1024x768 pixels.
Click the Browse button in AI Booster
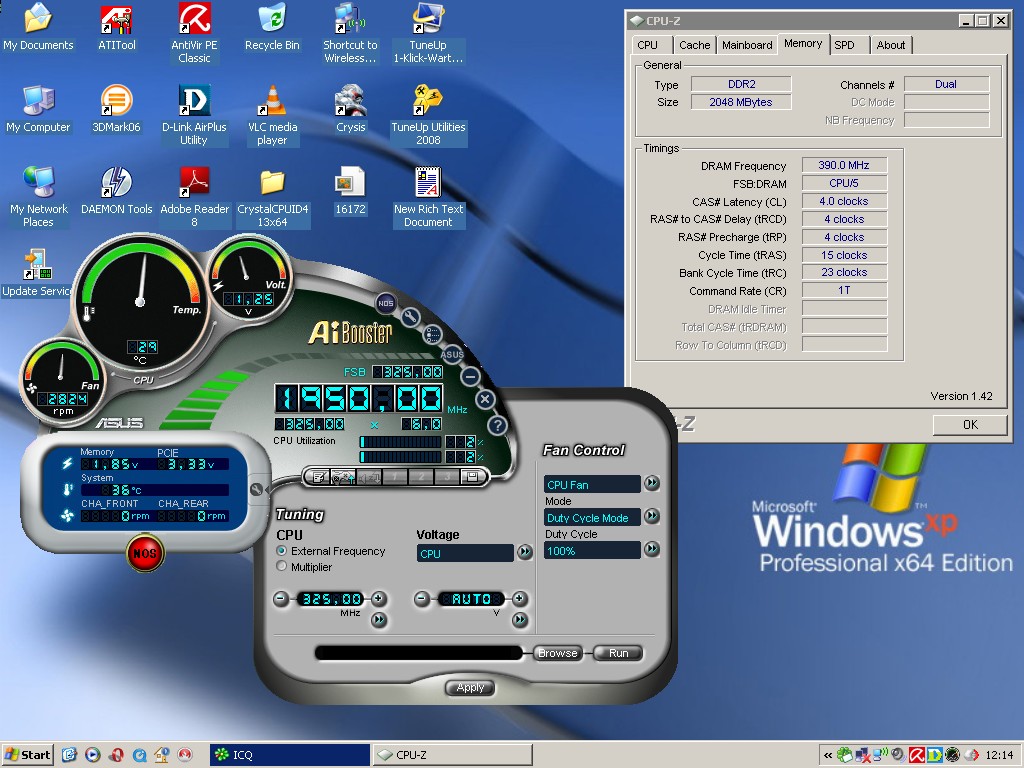[x=558, y=653]
